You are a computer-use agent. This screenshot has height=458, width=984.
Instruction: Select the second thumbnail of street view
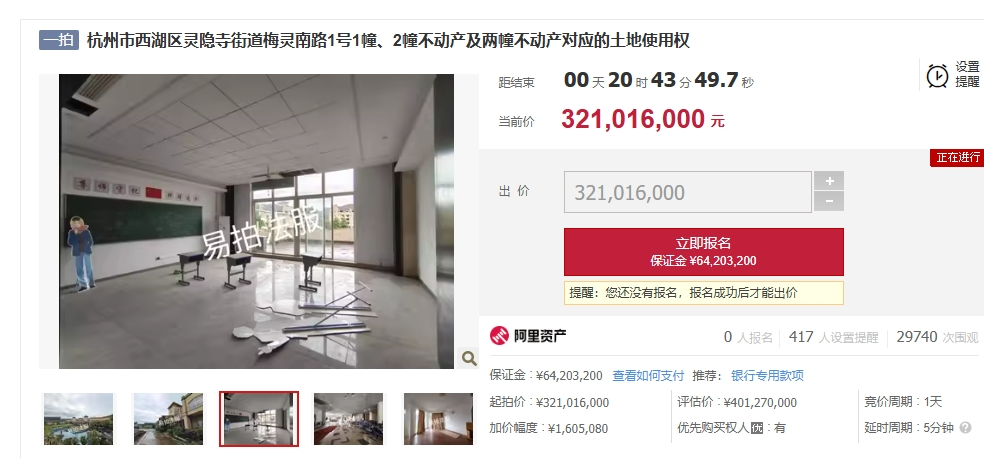[x=168, y=419]
